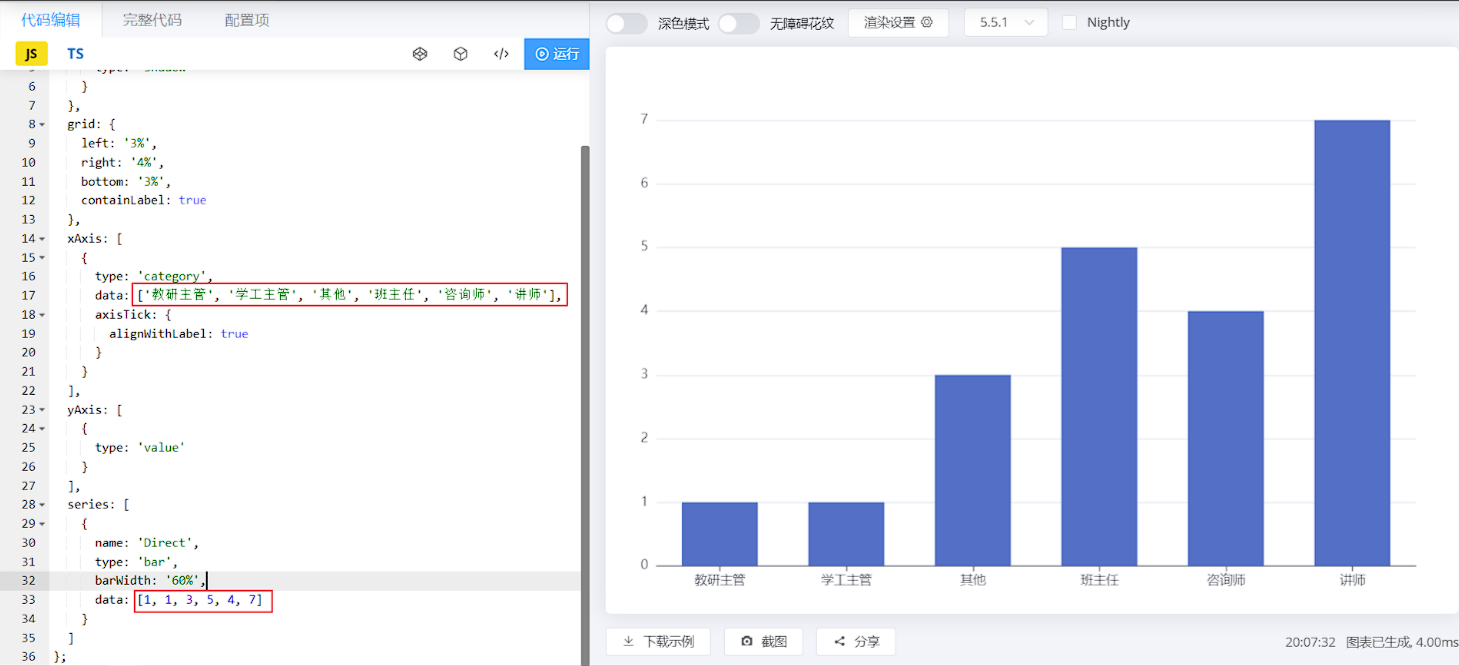Check the Nightly checkbox

tap(1069, 22)
